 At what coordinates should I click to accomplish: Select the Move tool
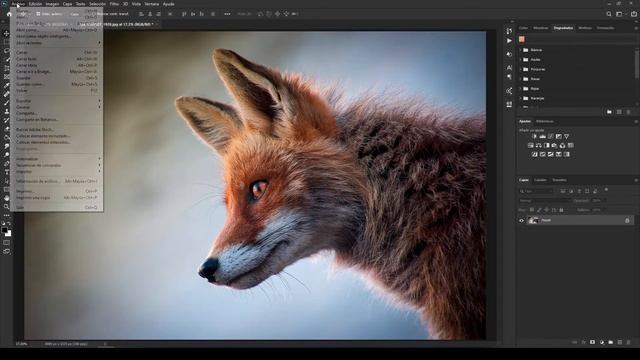[7, 33]
